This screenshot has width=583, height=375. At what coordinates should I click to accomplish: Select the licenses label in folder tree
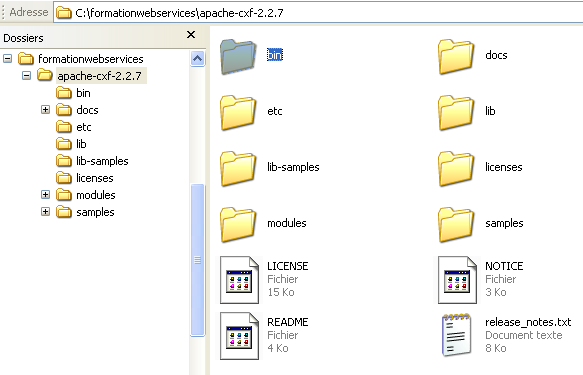[x=95, y=178]
